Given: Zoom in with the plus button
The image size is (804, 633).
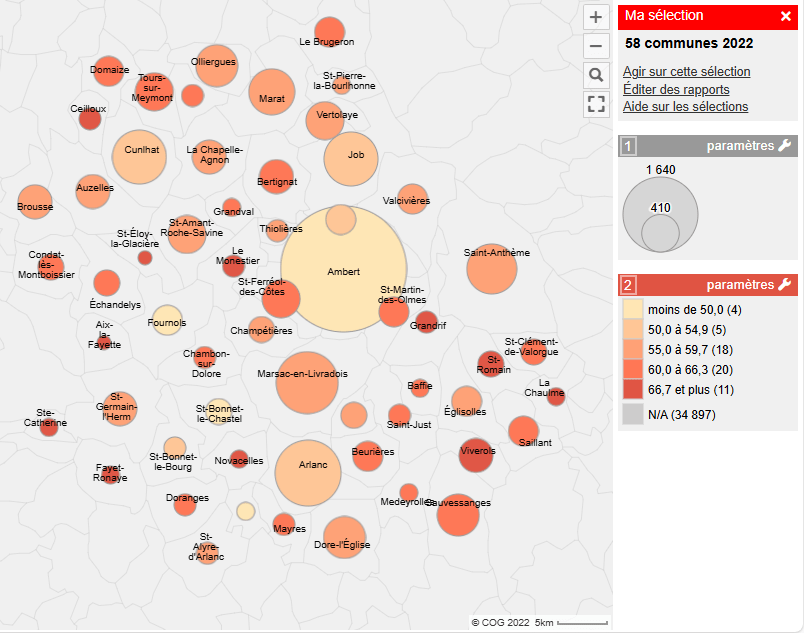Looking at the screenshot, I should (x=596, y=17).
